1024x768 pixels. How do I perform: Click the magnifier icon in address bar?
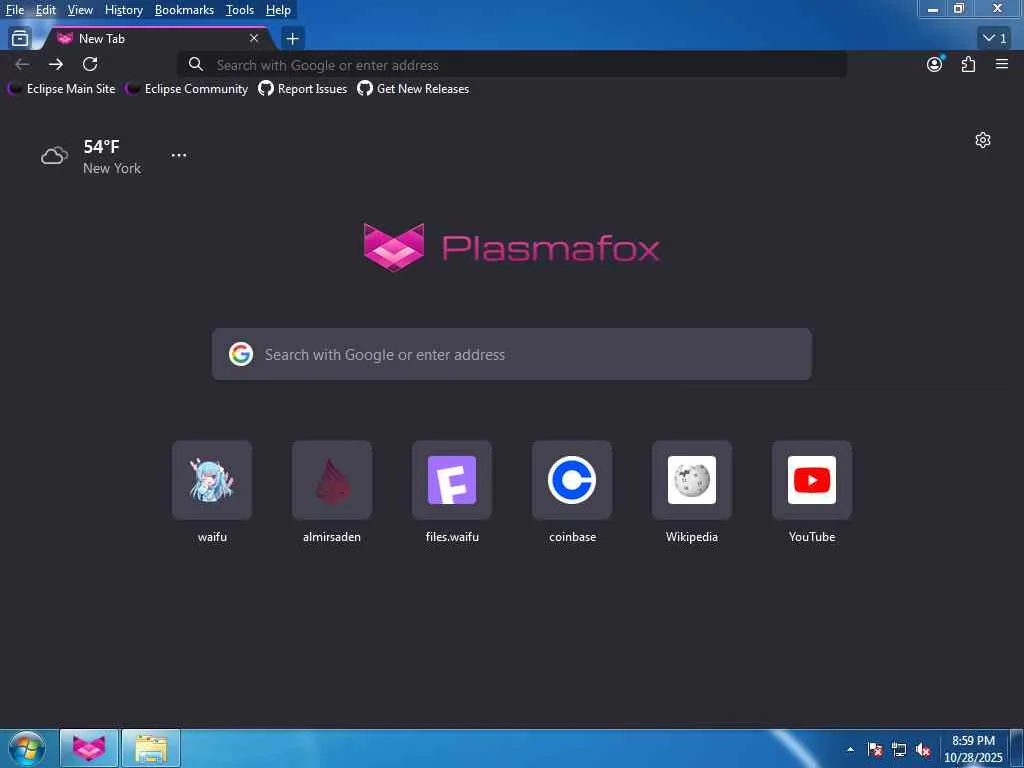(x=195, y=64)
